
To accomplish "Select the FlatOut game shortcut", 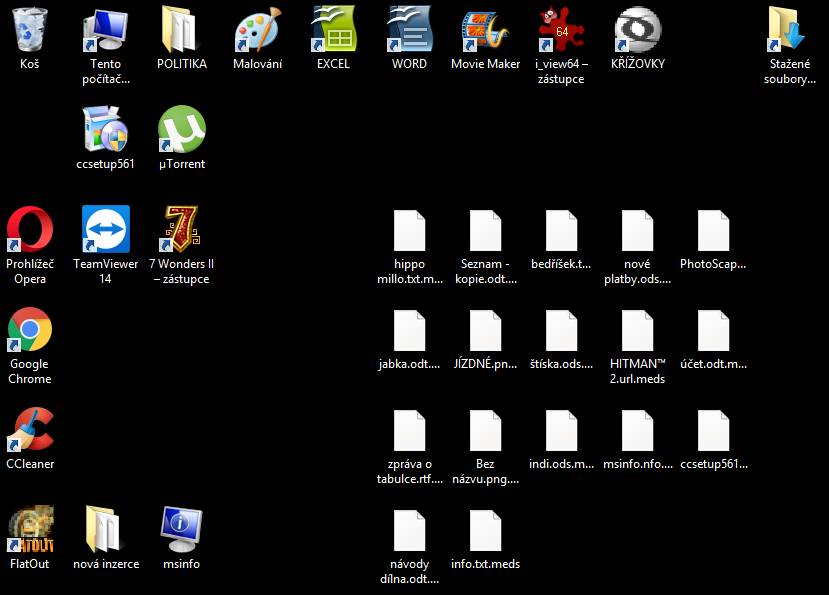I will click(30, 529).
